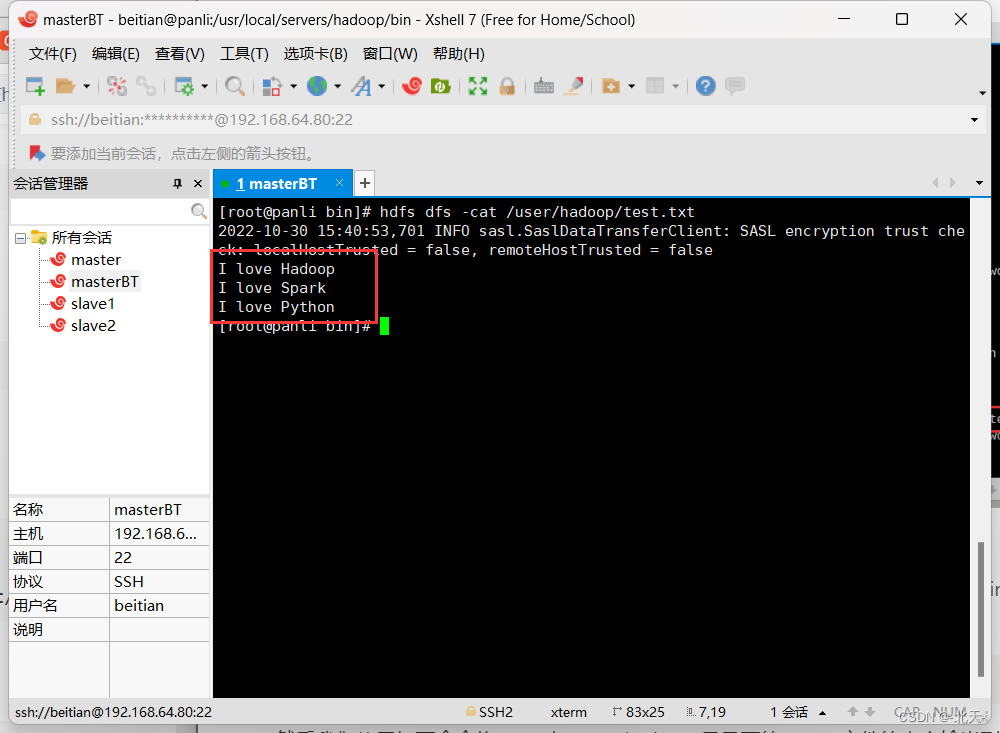Click the Print/transfer toolbar icon
This screenshot has width=1000, height=733.
point(272,85)
